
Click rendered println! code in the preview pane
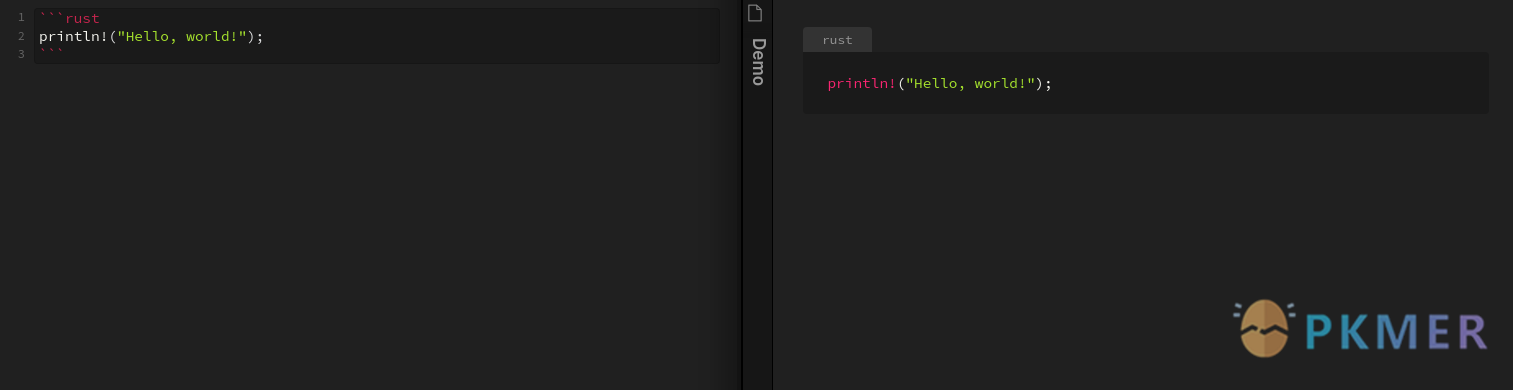[940, 83]
